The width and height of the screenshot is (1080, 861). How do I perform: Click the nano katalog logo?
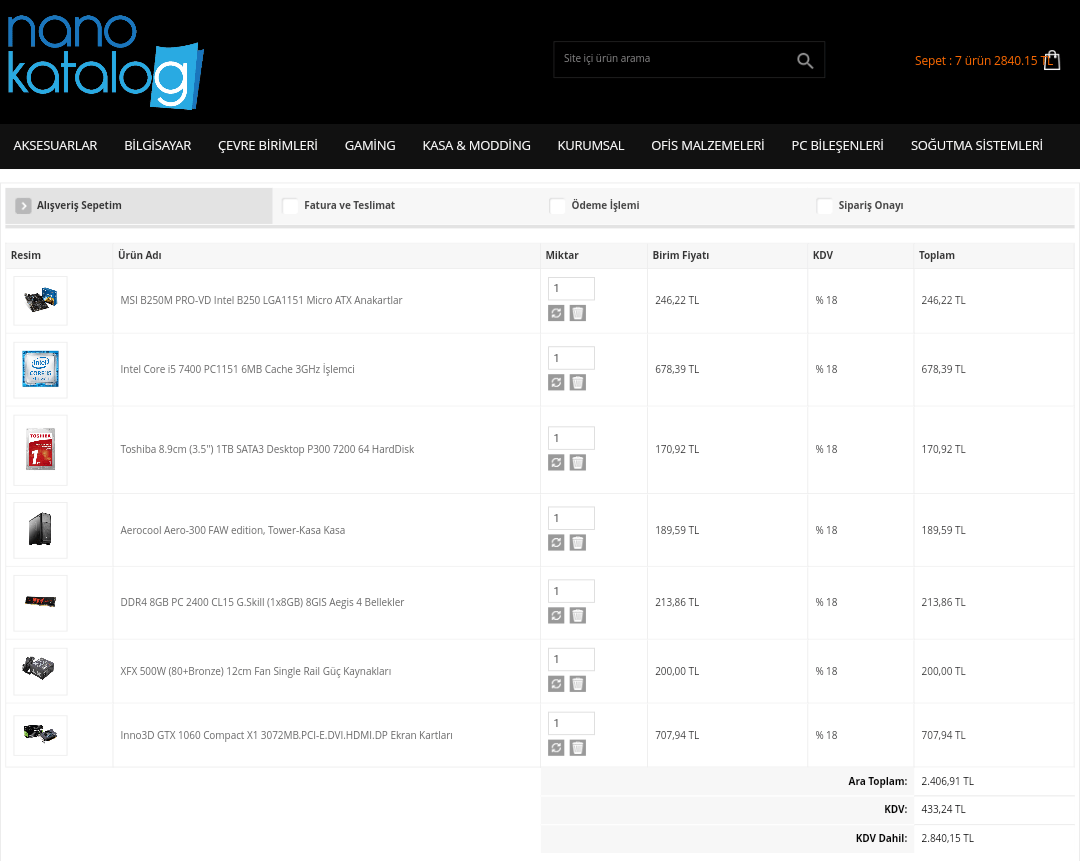[x=105, y=62]
